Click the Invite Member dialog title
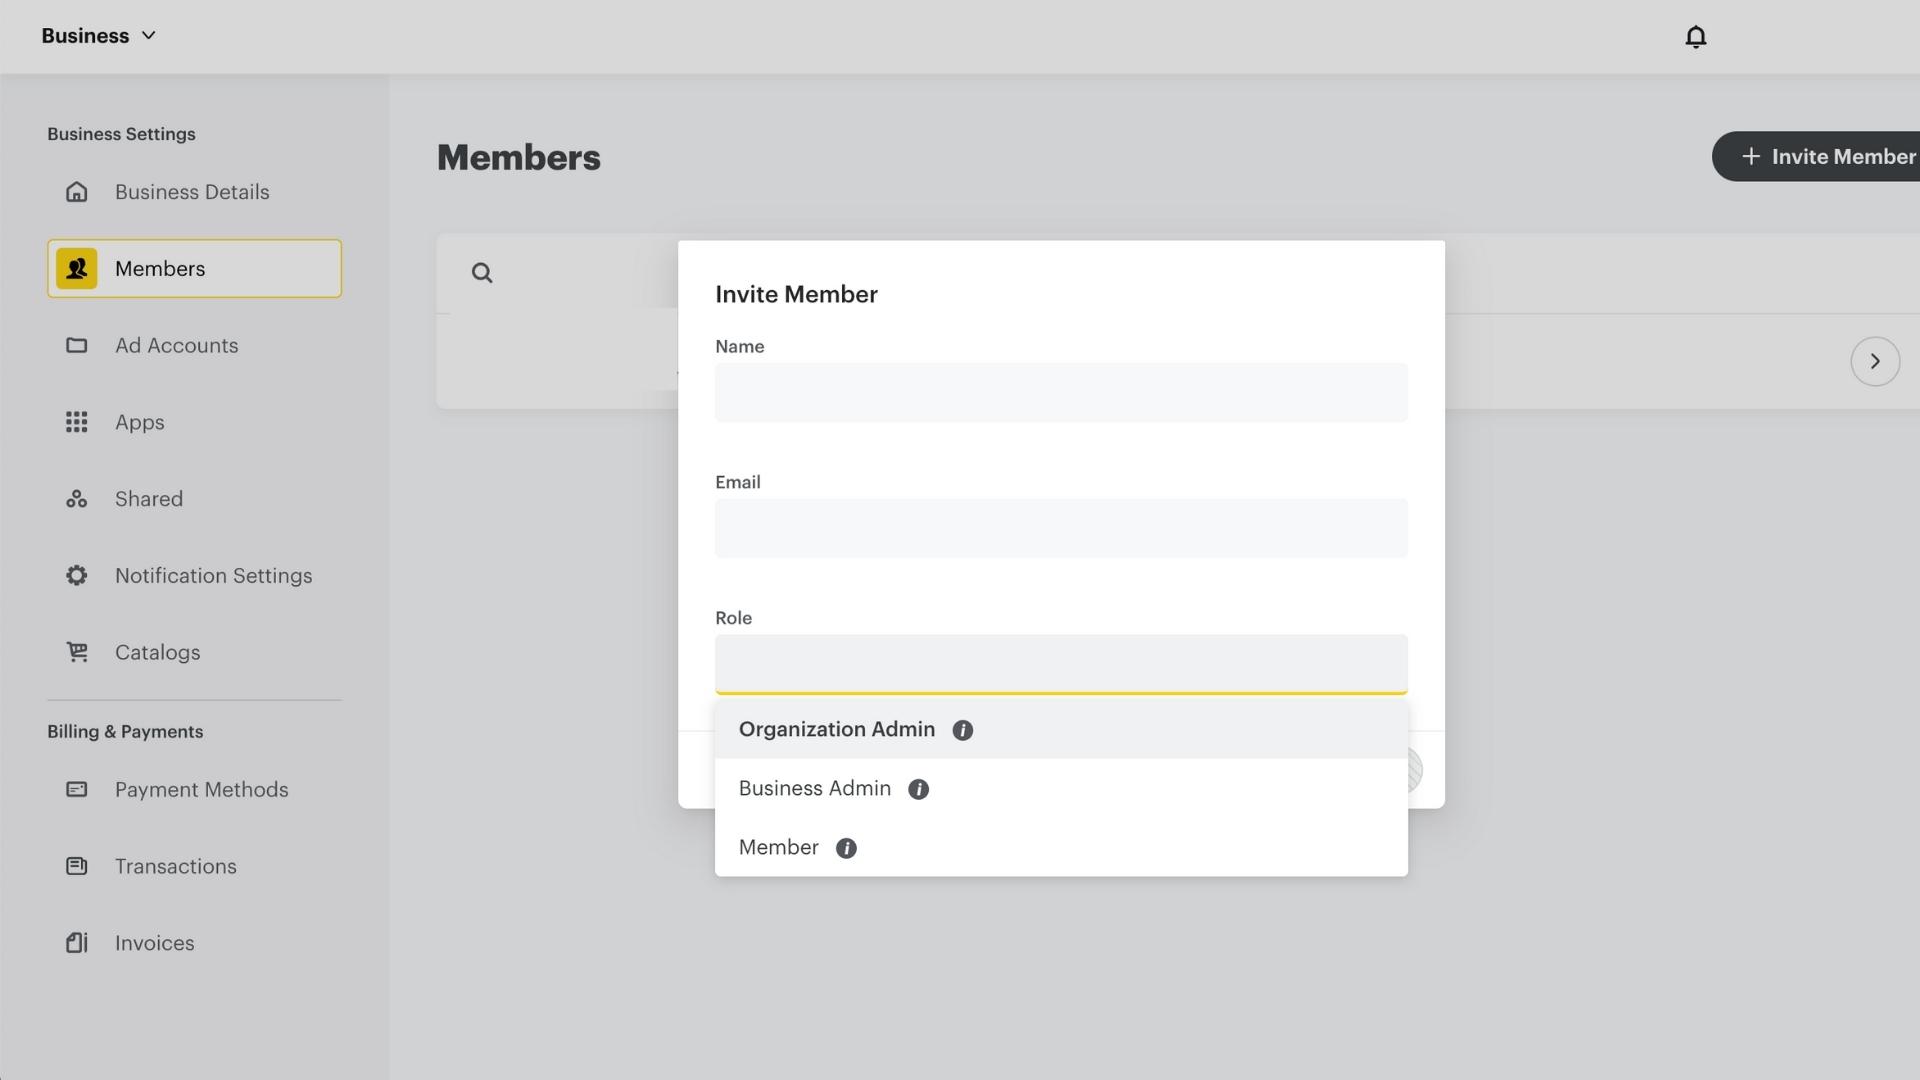 click(796, 295)
